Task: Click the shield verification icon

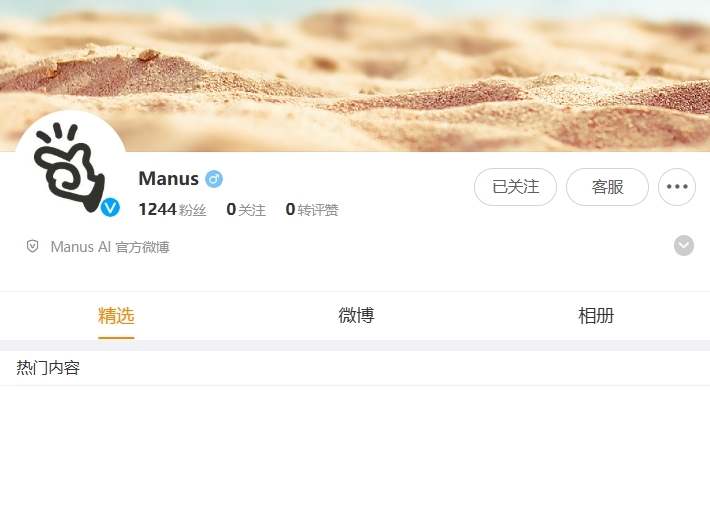Action: (32, 246)
